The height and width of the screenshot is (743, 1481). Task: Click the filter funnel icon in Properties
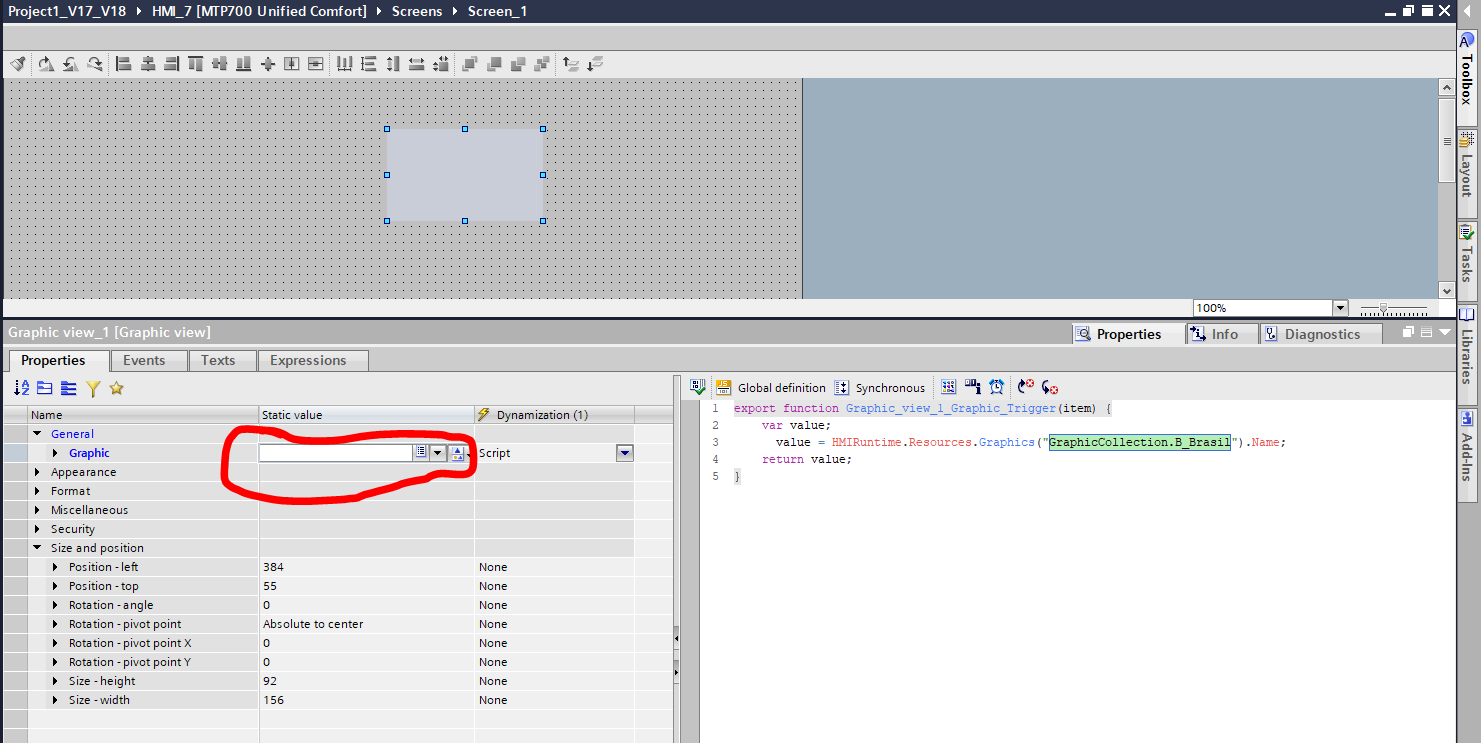click(x=93, y=388)
